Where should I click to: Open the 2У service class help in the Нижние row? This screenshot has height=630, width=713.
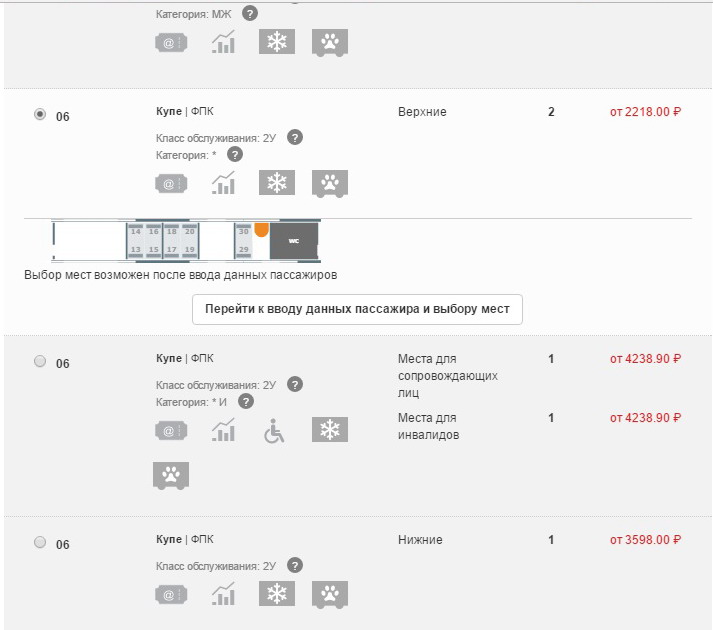(x=295, y=566)
